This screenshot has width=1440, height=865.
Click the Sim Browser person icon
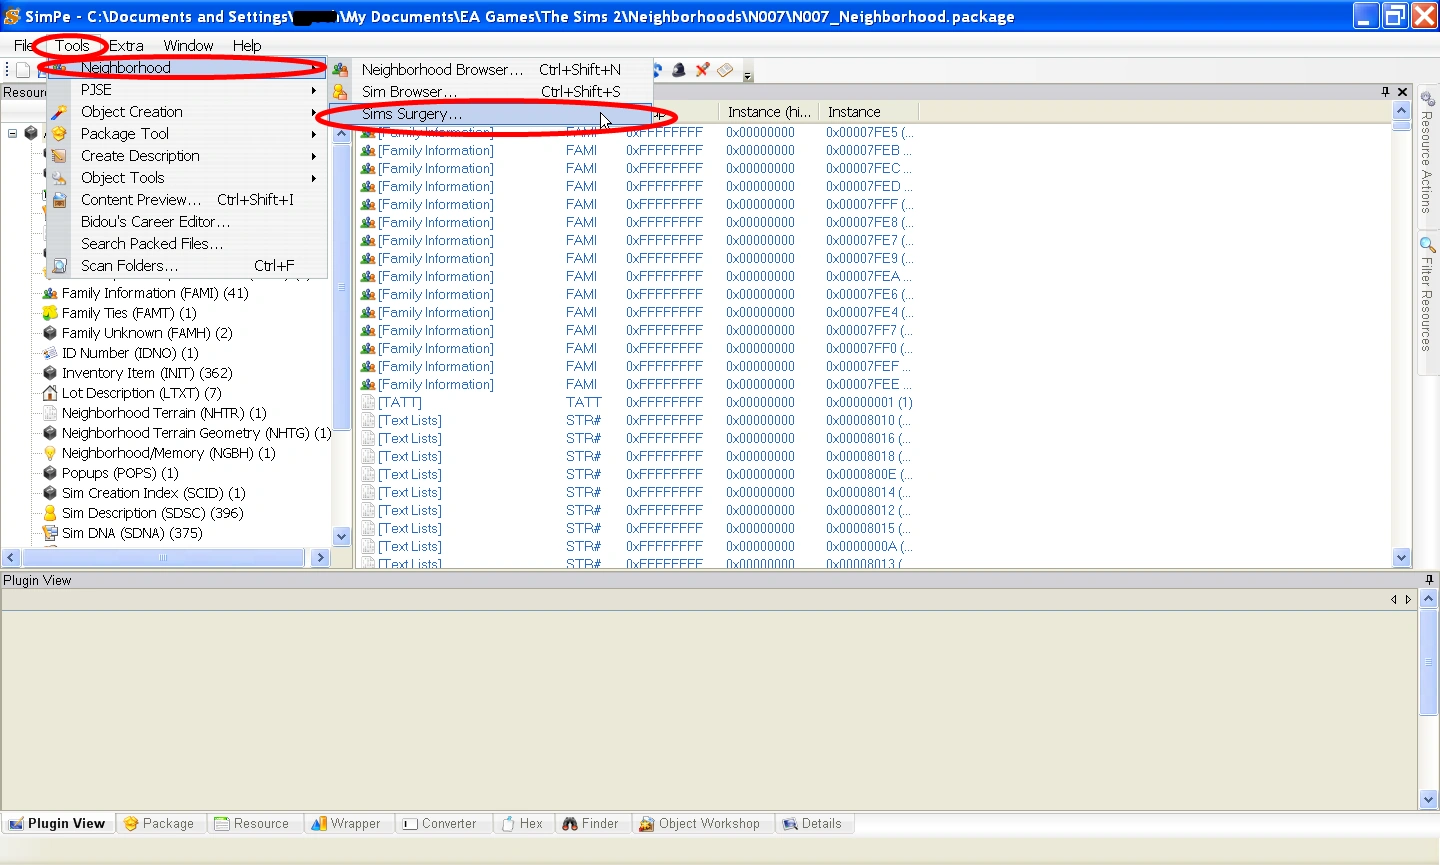[x=341, y=91]
